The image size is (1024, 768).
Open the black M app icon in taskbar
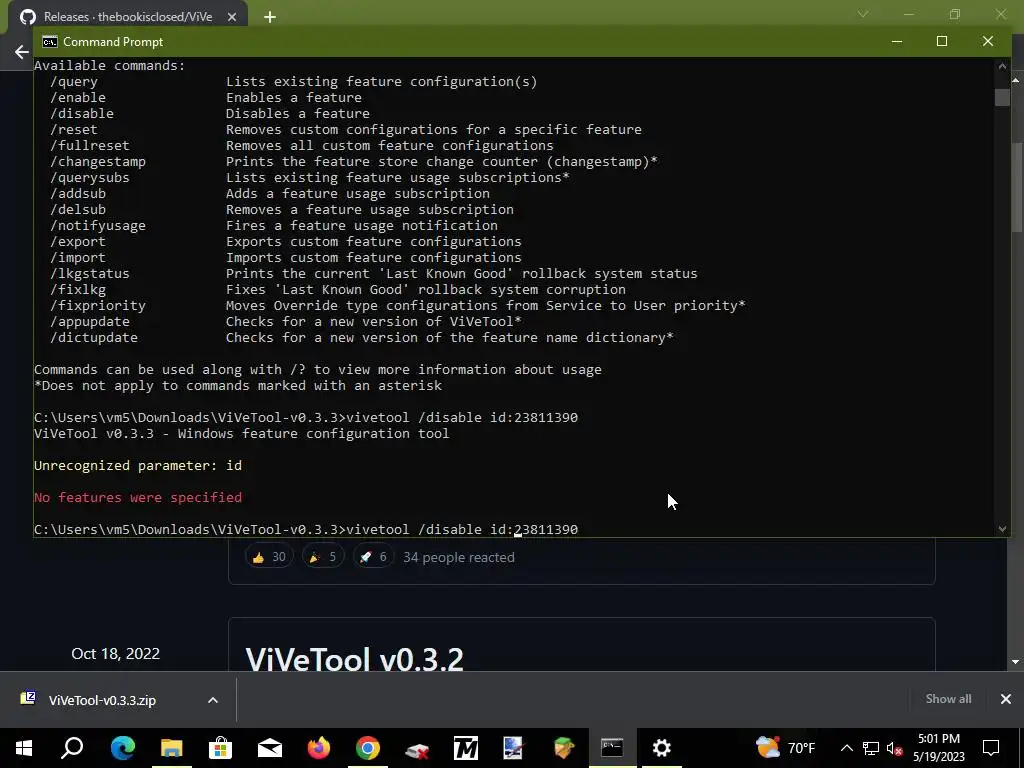pos(466,748)
